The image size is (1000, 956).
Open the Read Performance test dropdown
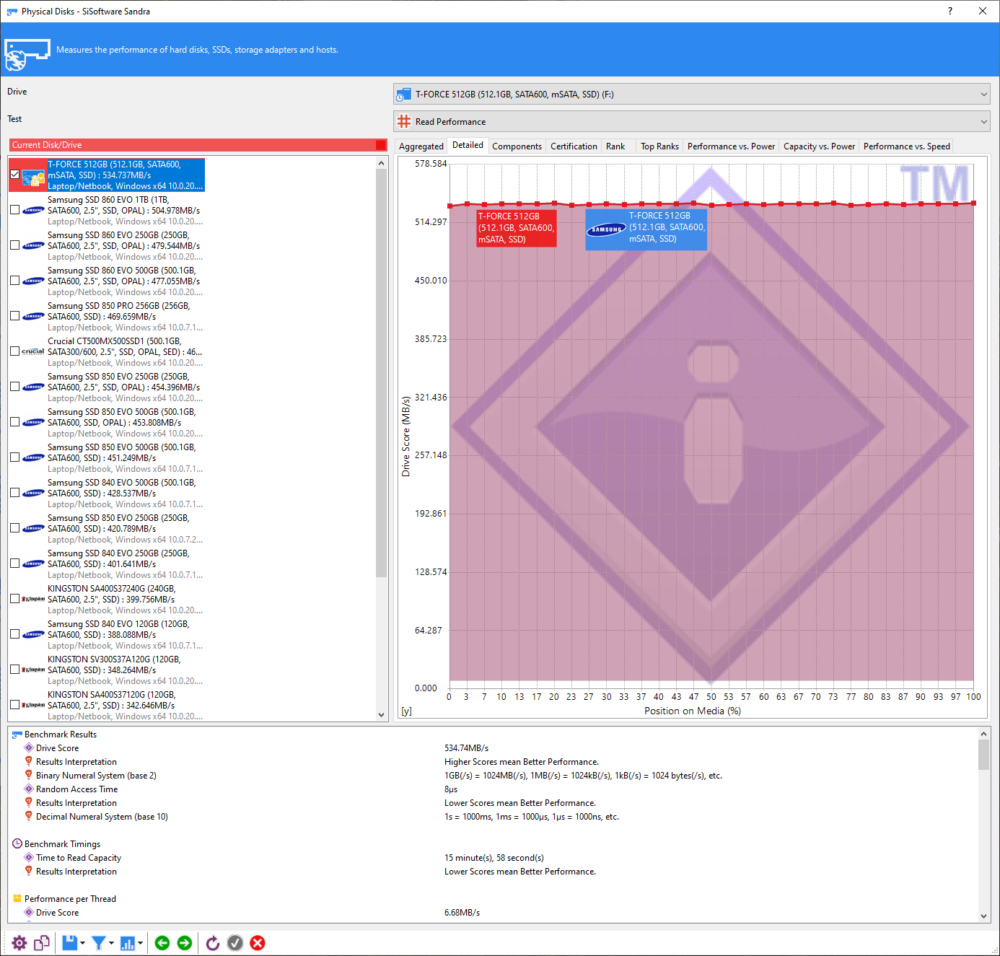pyautogui.click(x=692, y=121)
